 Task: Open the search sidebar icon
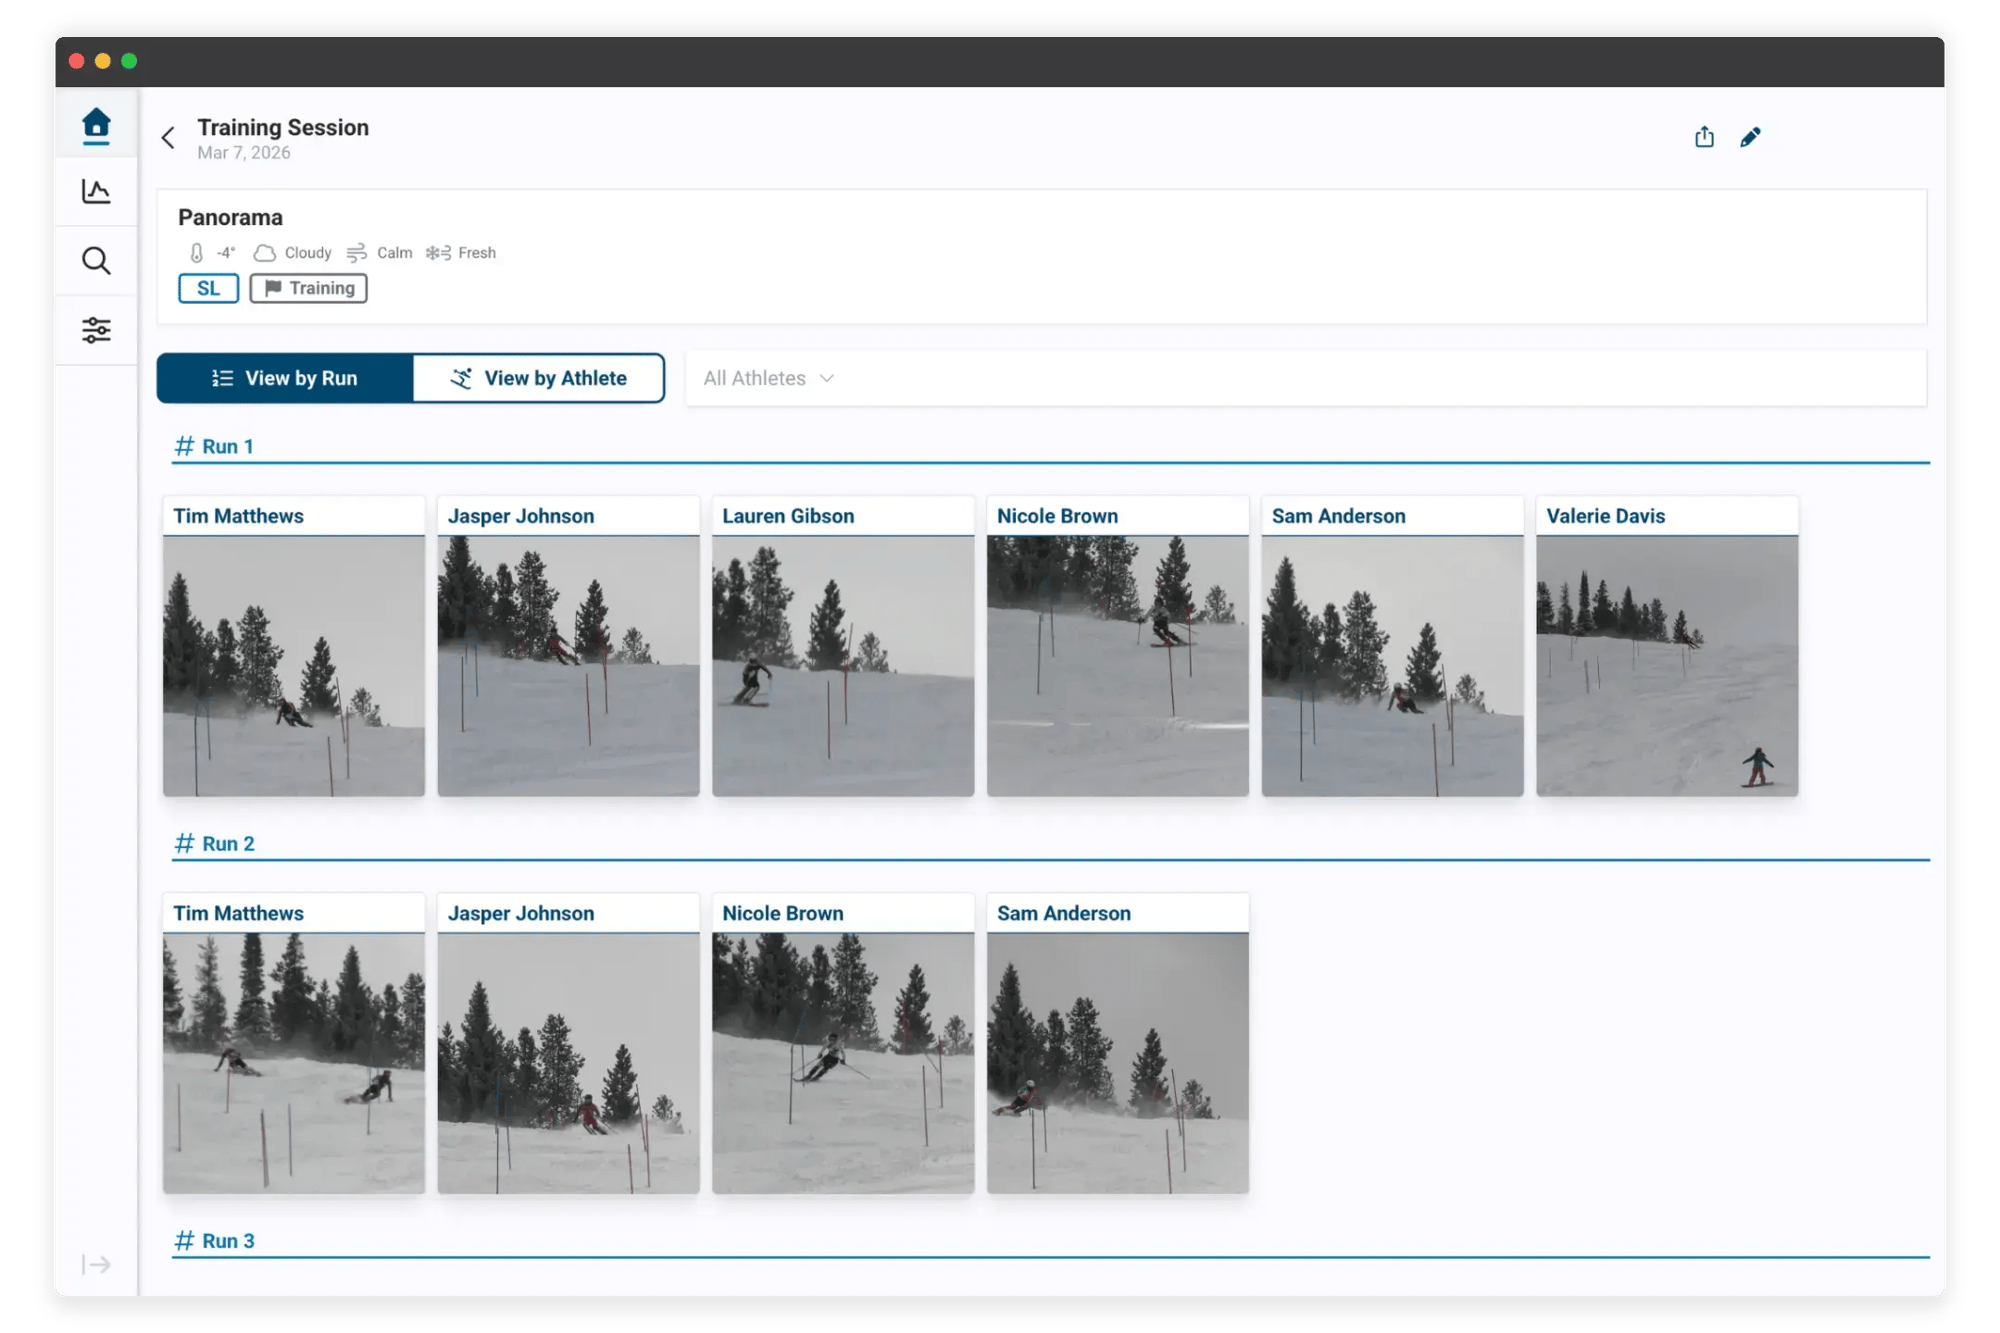96,261
